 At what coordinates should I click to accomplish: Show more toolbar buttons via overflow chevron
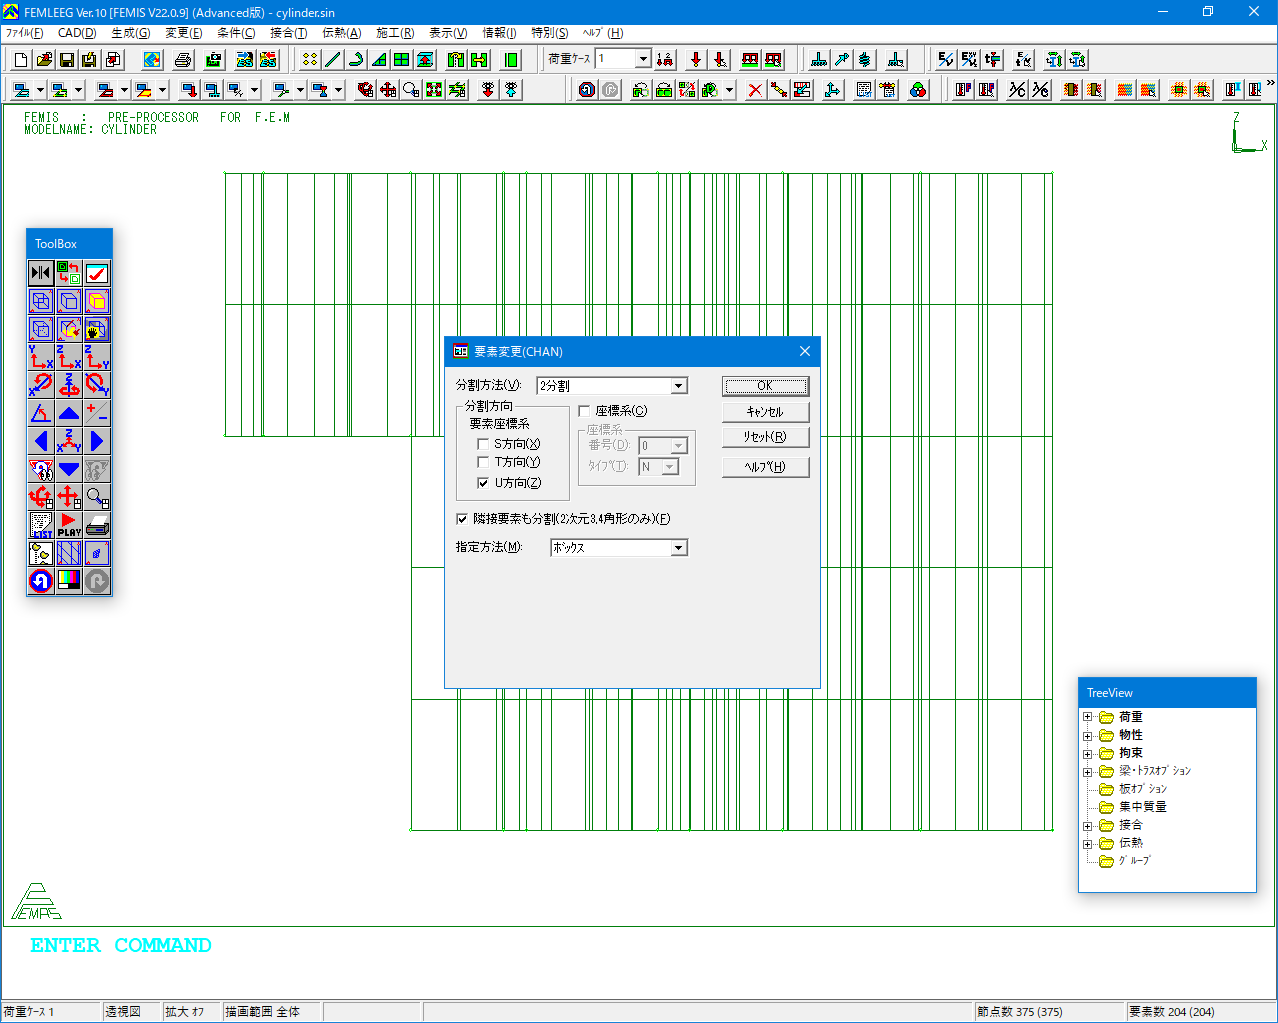coord(1271,84)
